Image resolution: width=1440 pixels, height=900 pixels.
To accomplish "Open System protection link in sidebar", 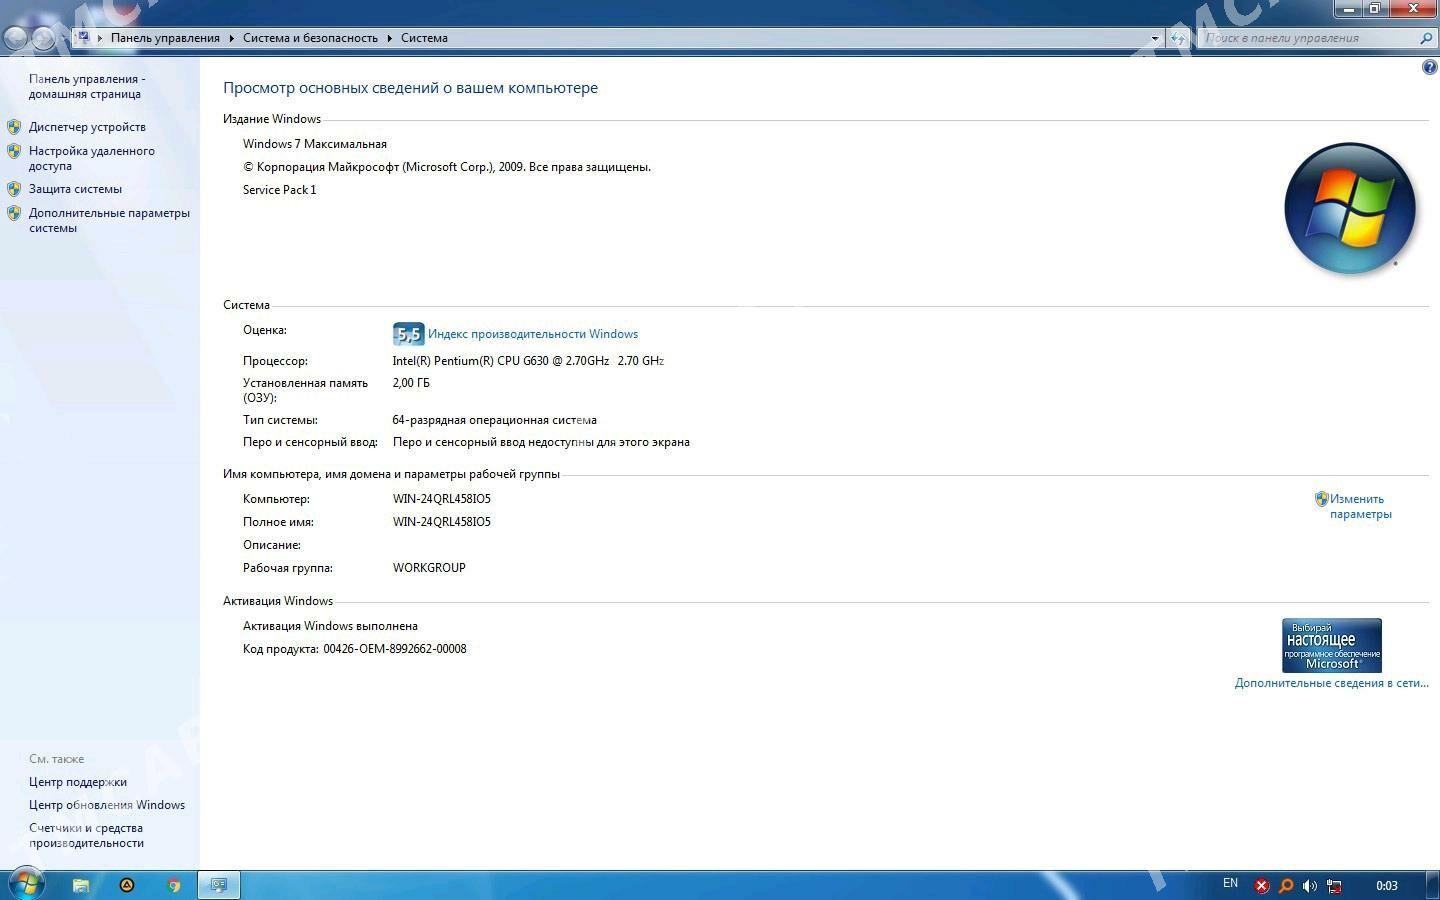I will [75, 189].
